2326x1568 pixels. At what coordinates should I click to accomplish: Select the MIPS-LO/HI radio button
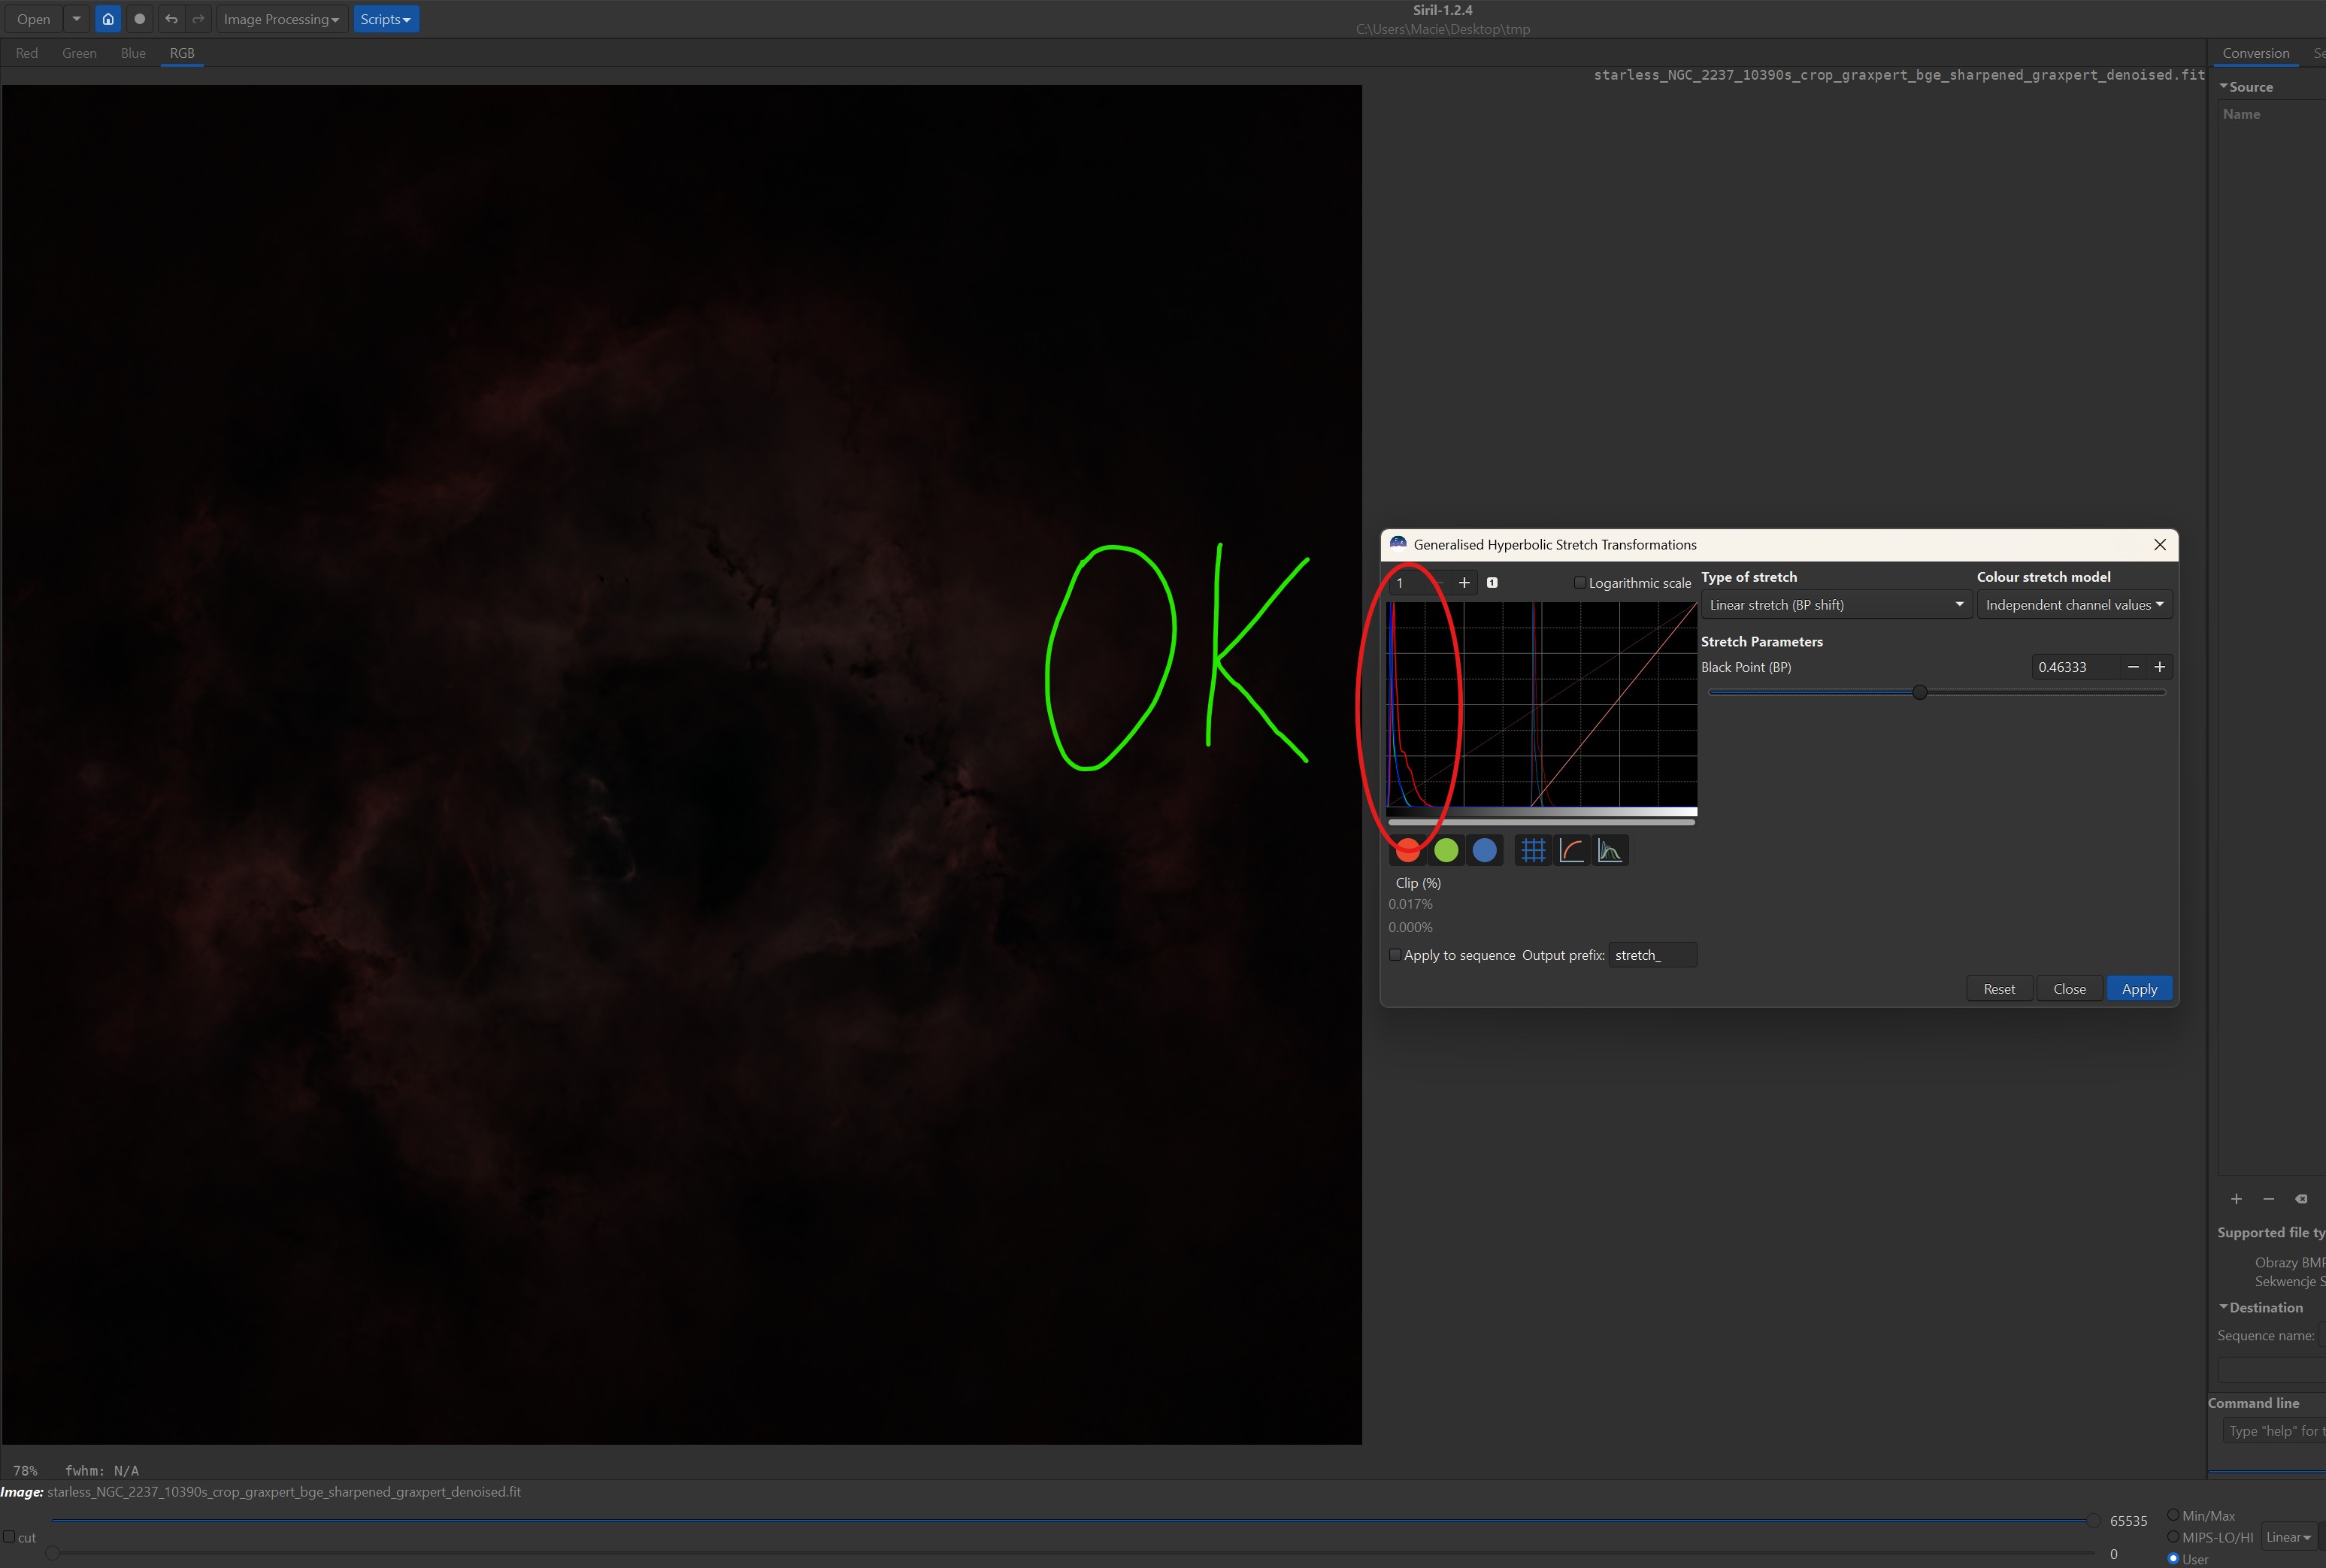(2173, 1537)
